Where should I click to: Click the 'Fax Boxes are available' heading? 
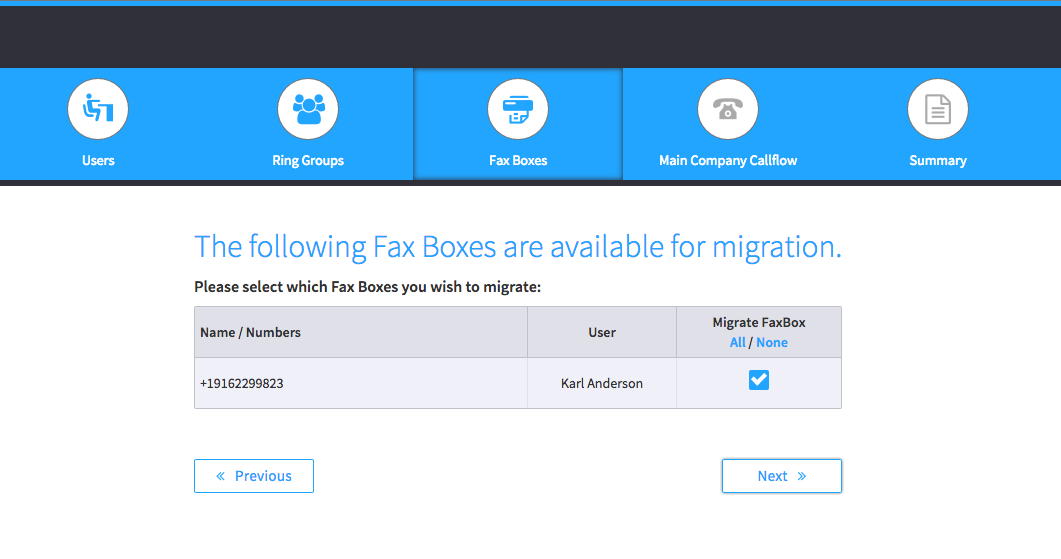pos(518,247)
